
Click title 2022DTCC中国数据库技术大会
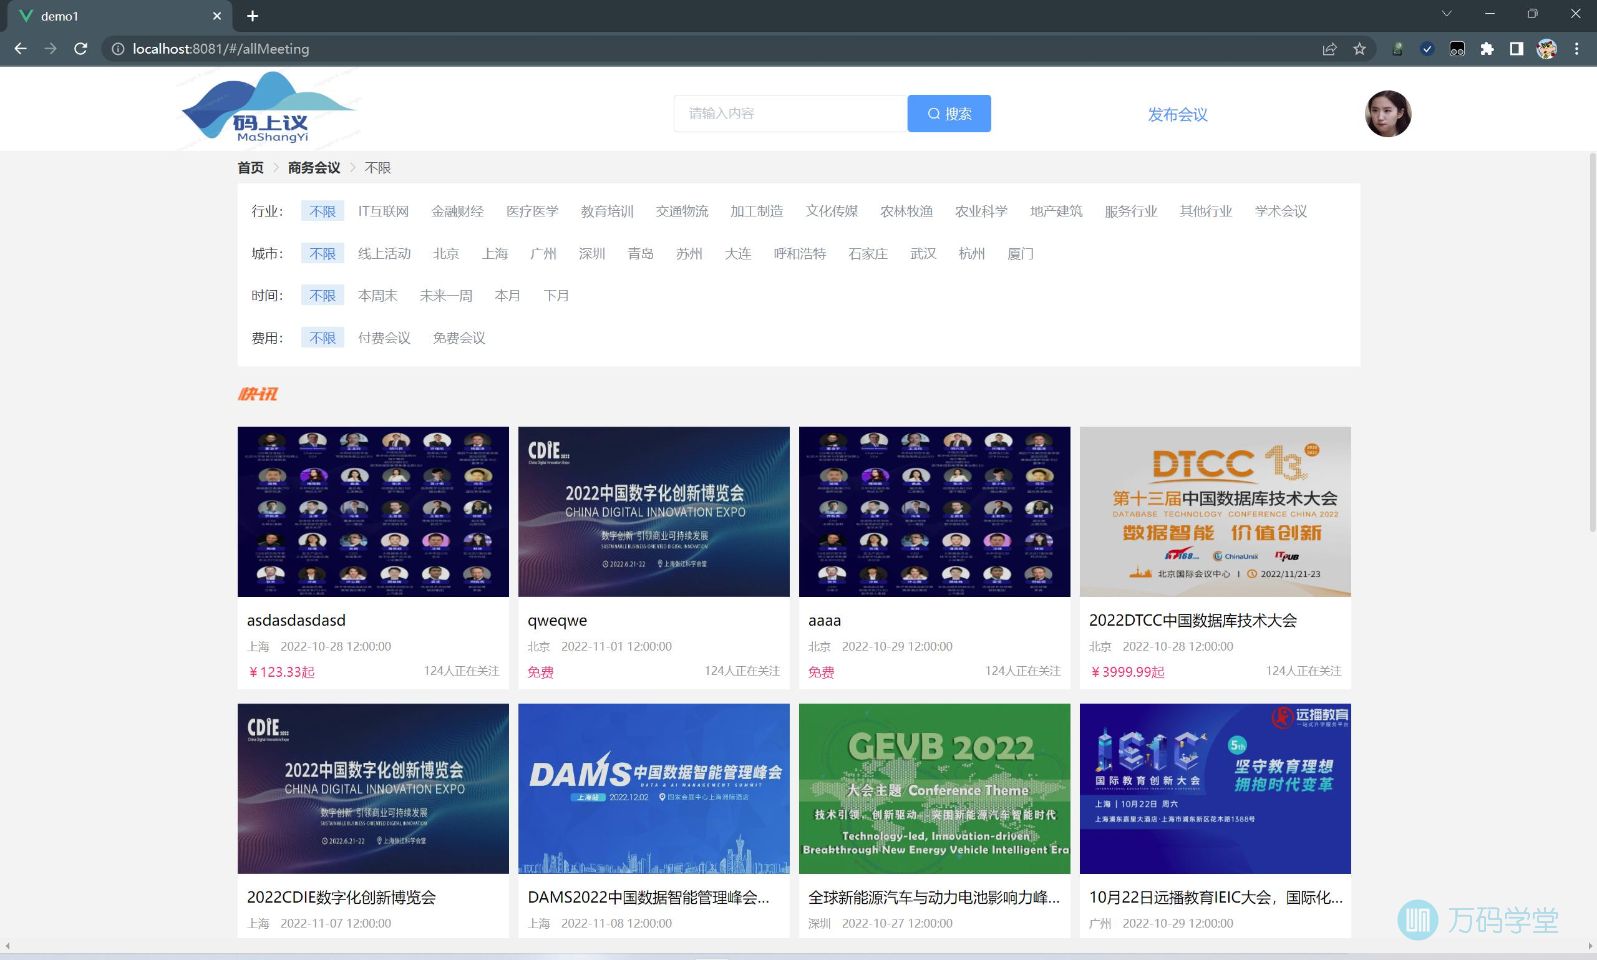1193,620
